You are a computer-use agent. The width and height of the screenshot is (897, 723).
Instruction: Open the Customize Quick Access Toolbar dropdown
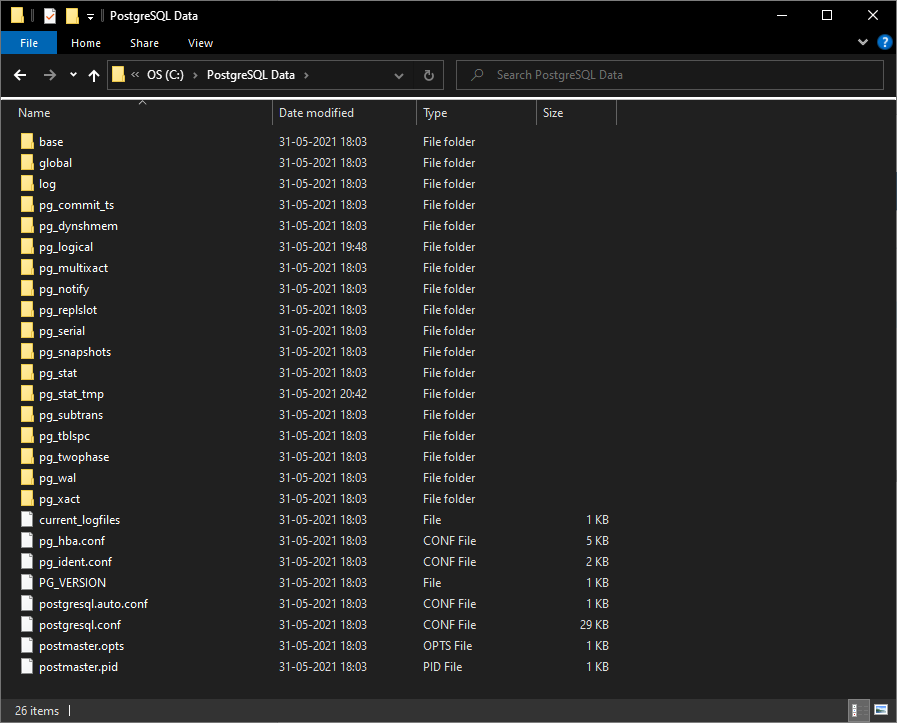[90, 16]
